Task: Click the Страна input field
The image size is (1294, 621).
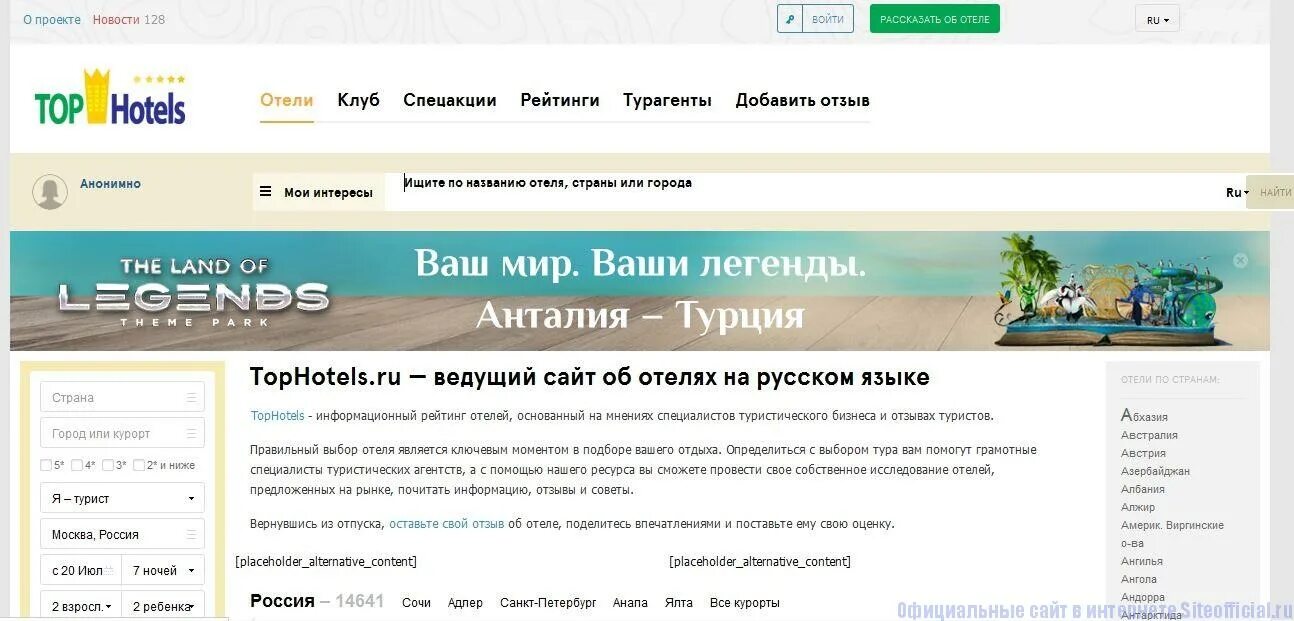Action: [122, 397]
